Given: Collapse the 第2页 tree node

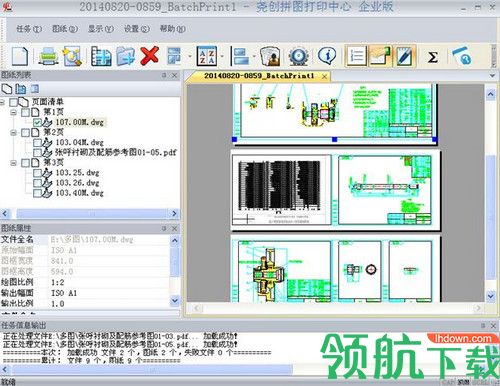Looking at the screenshot, I should coord(13,133).
